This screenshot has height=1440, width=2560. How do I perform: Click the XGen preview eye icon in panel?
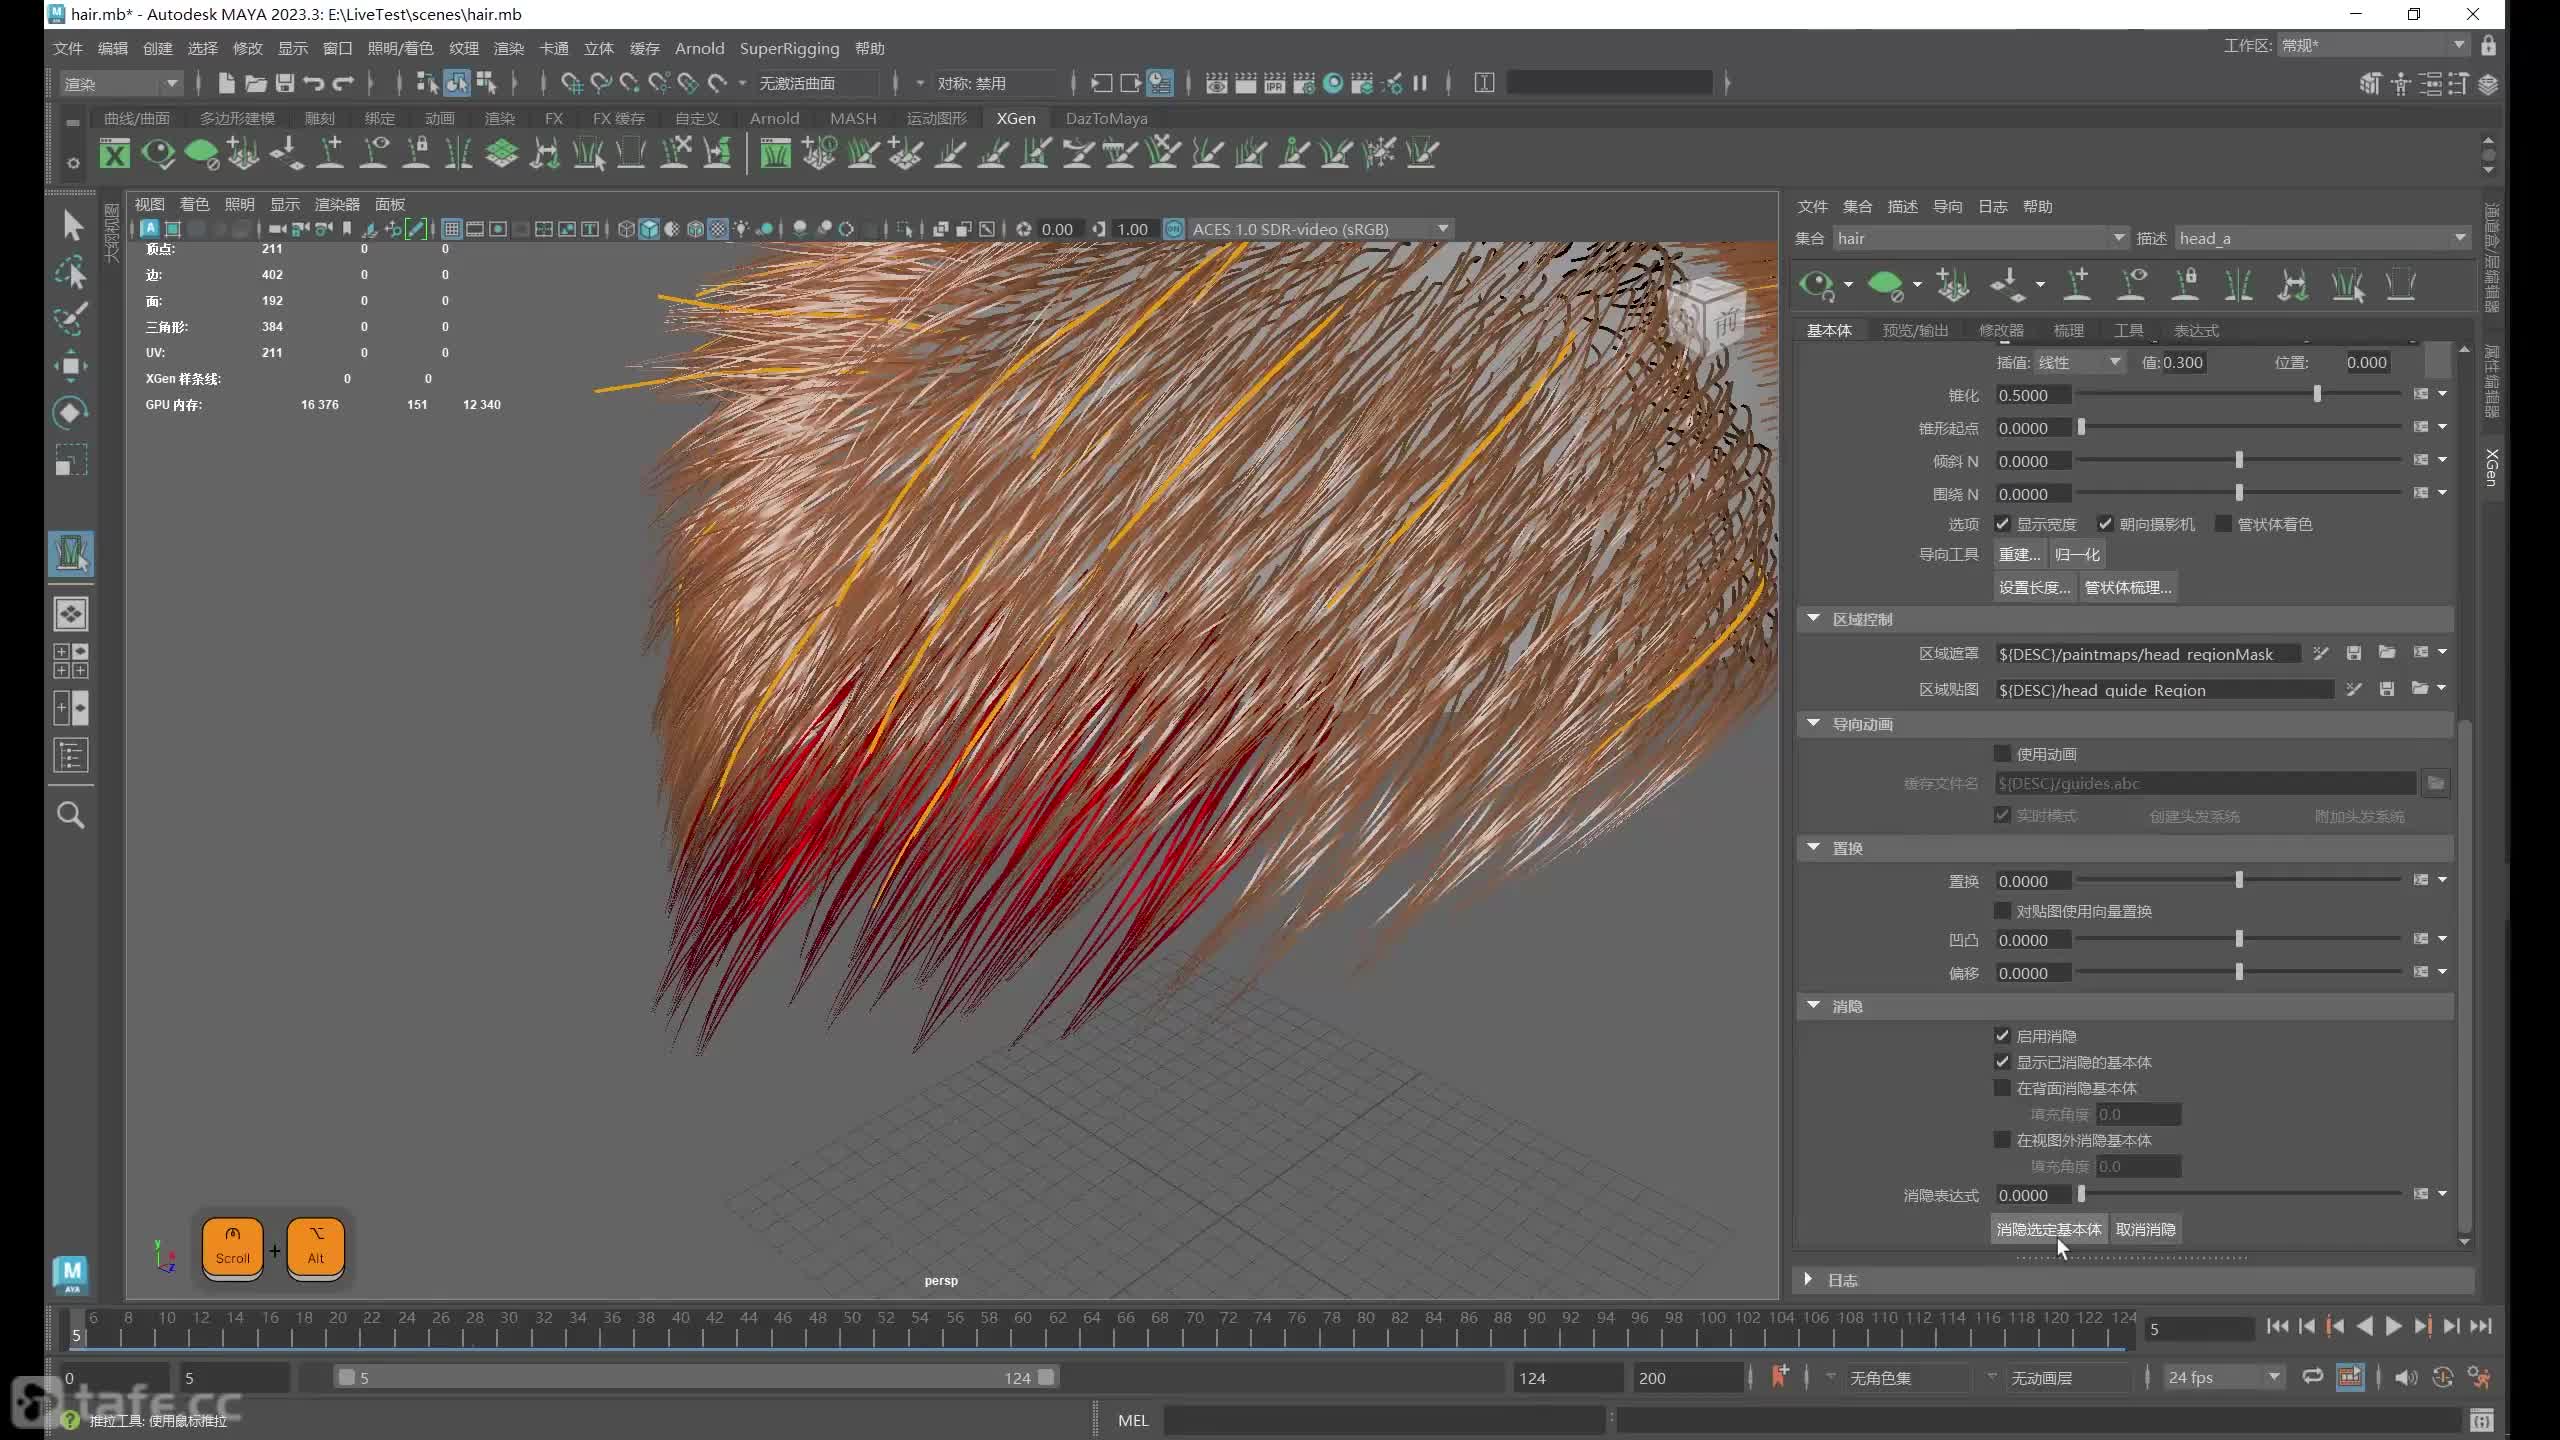[1817, 286]
